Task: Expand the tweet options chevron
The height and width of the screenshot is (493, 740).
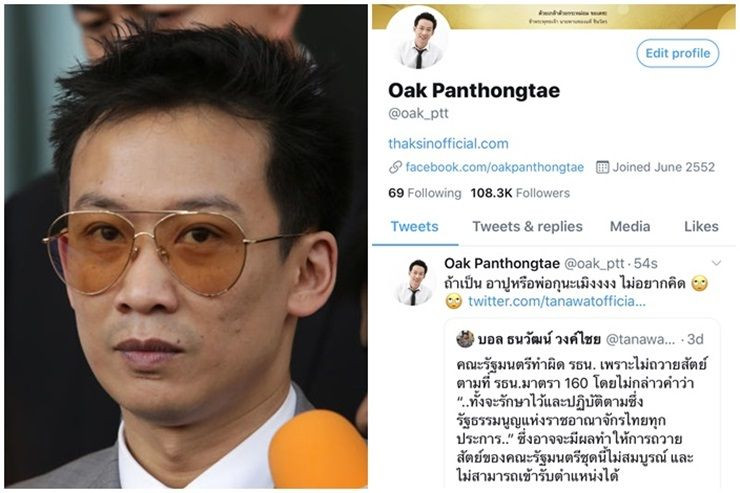Action: click(x=716, y=263)
